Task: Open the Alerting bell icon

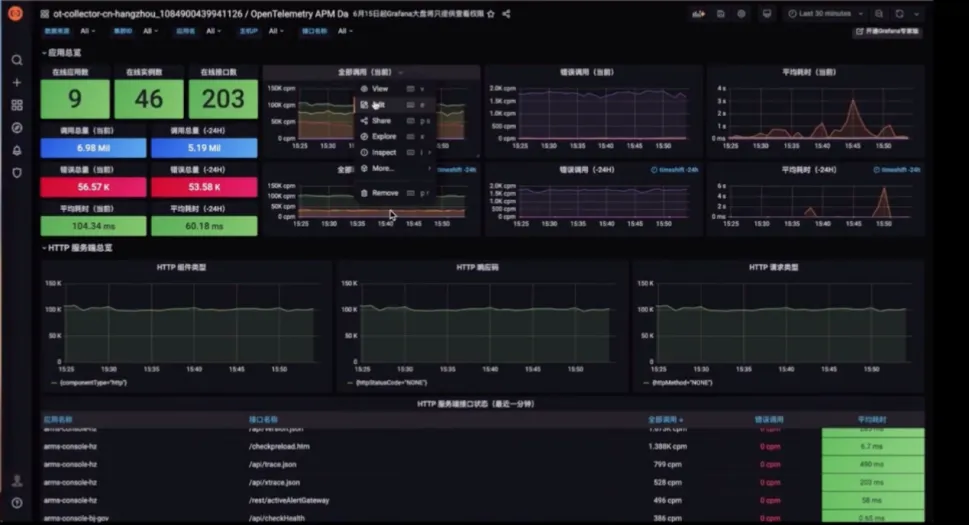Action: 17,150
